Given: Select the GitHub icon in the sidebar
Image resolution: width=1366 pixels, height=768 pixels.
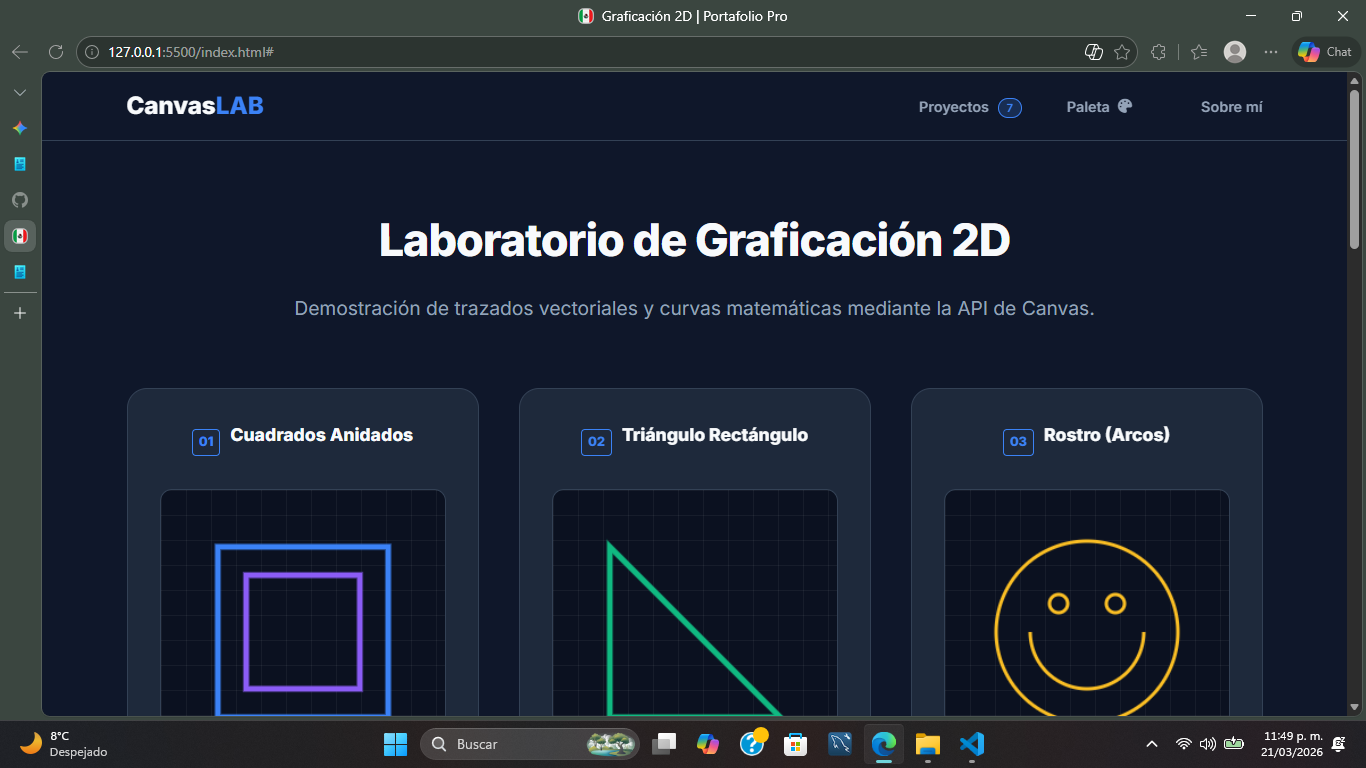Looking at the screenshot, I should tap(20, 200).
